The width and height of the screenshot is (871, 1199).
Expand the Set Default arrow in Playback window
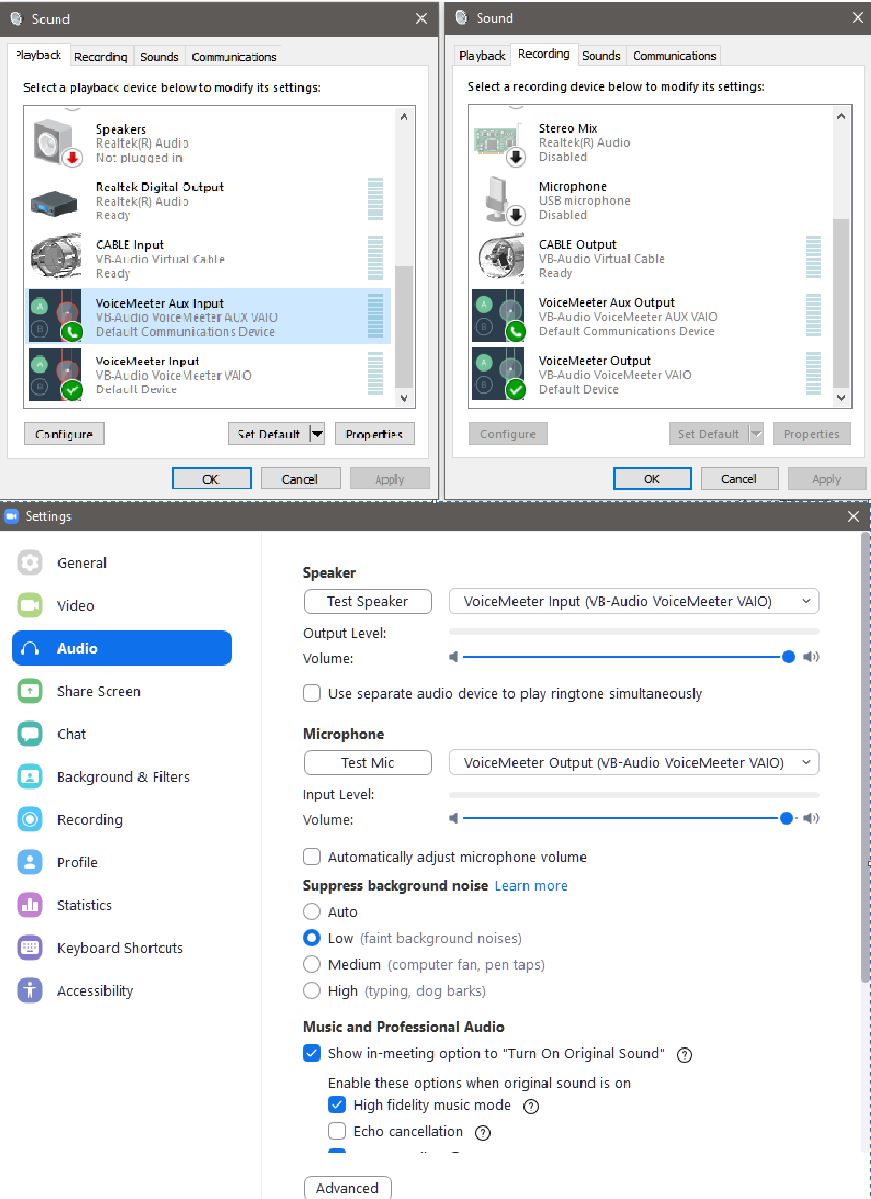pyautogui.click(x=317, y=434)
